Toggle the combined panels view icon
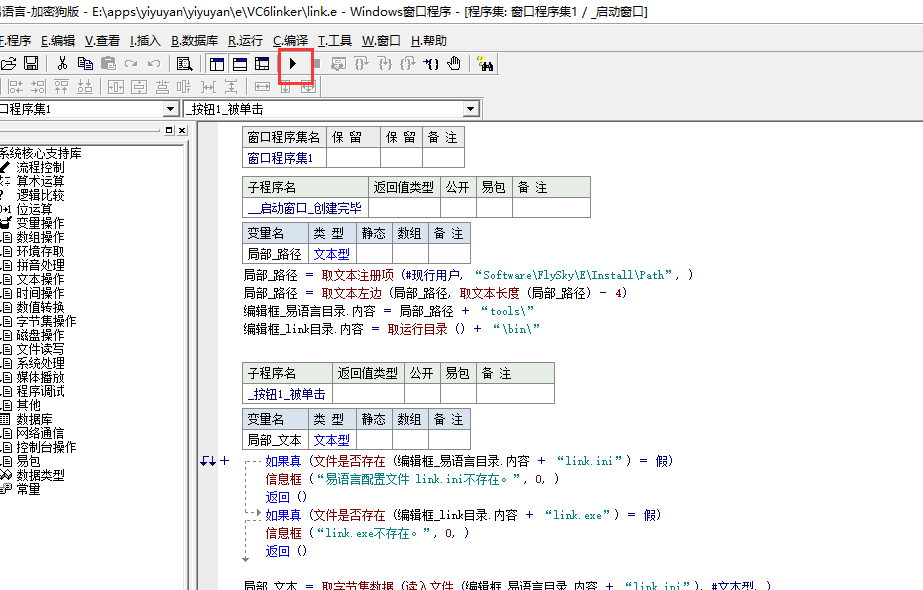Viewport: 923px width, 590px height. (262, 64)
